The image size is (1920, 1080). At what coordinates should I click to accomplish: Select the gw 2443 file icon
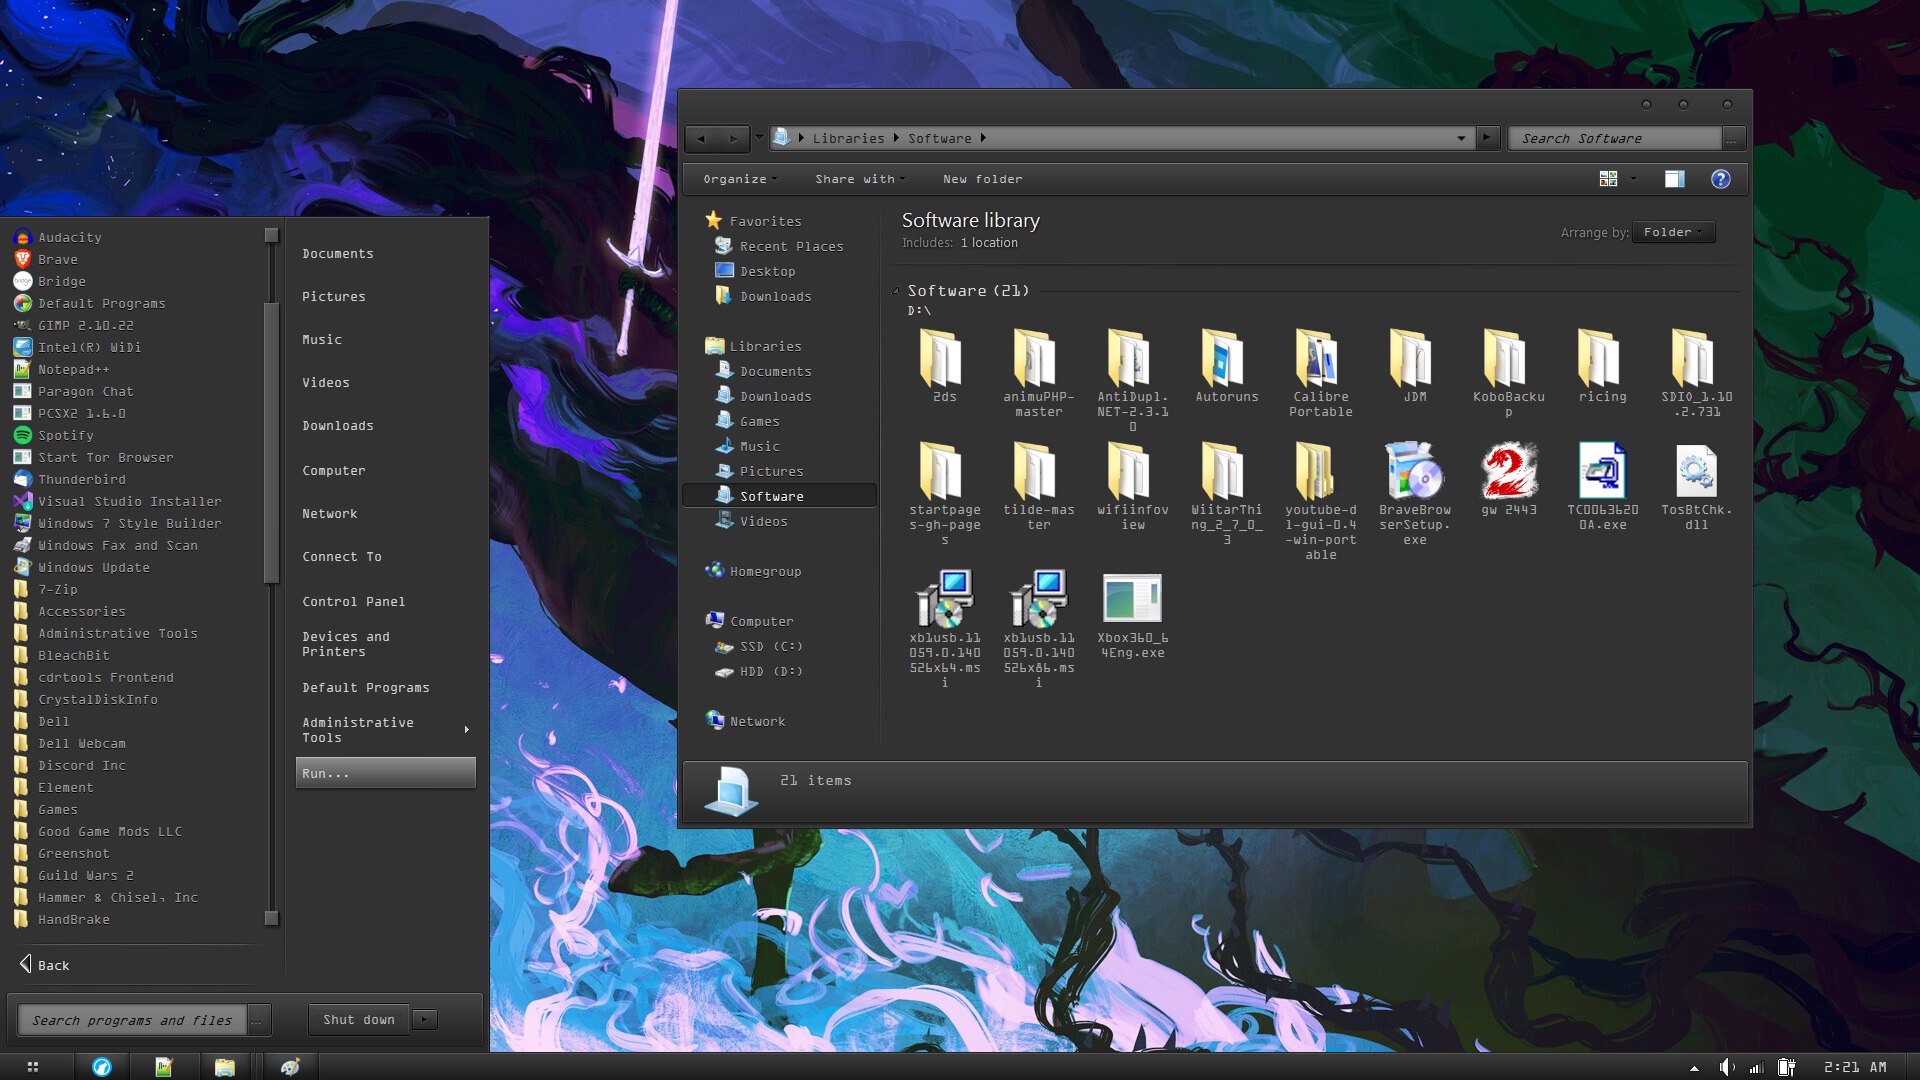1508,478
